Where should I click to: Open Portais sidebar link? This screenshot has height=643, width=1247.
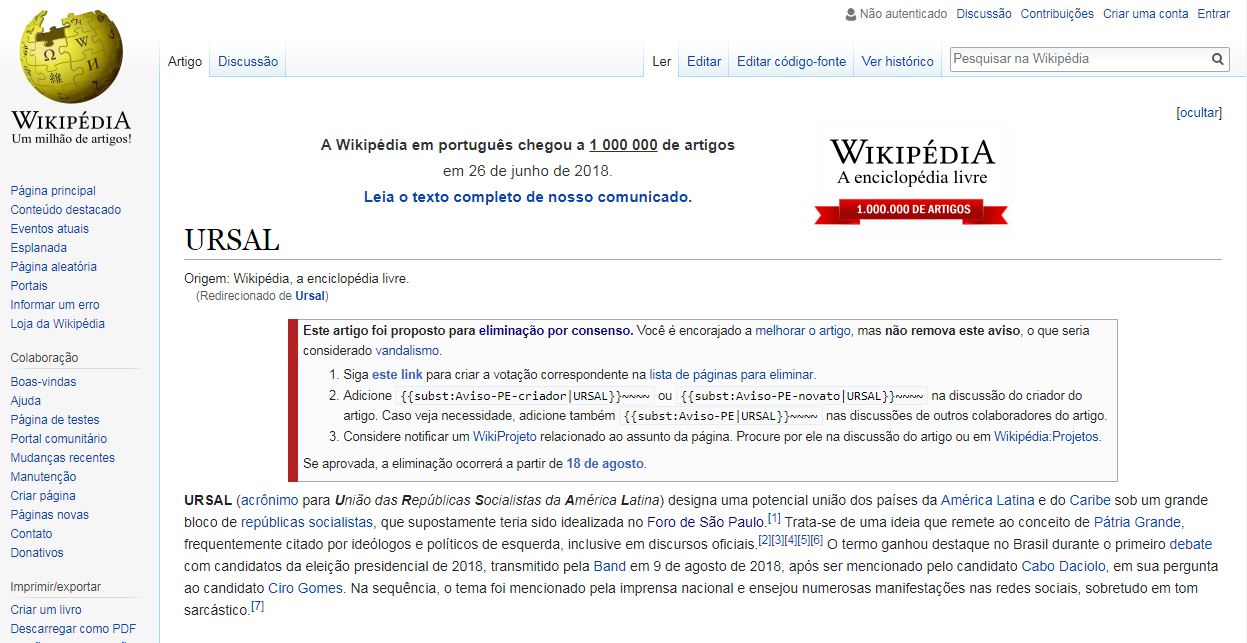coord(29,285)
